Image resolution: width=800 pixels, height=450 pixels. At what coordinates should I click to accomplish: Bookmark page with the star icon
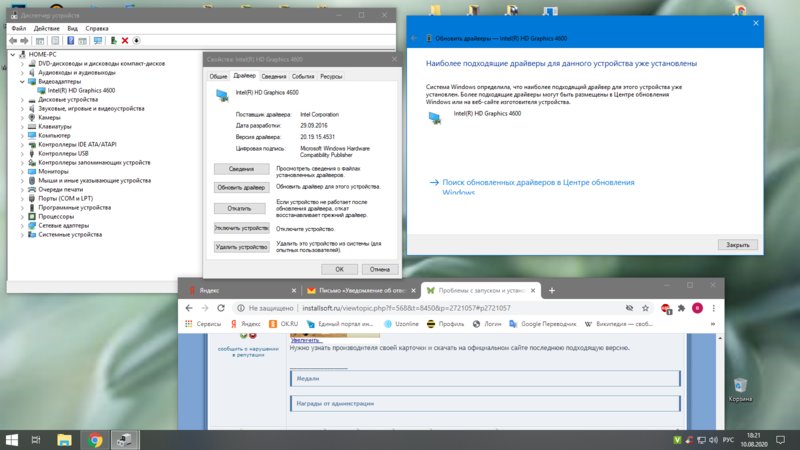[645, 308]
